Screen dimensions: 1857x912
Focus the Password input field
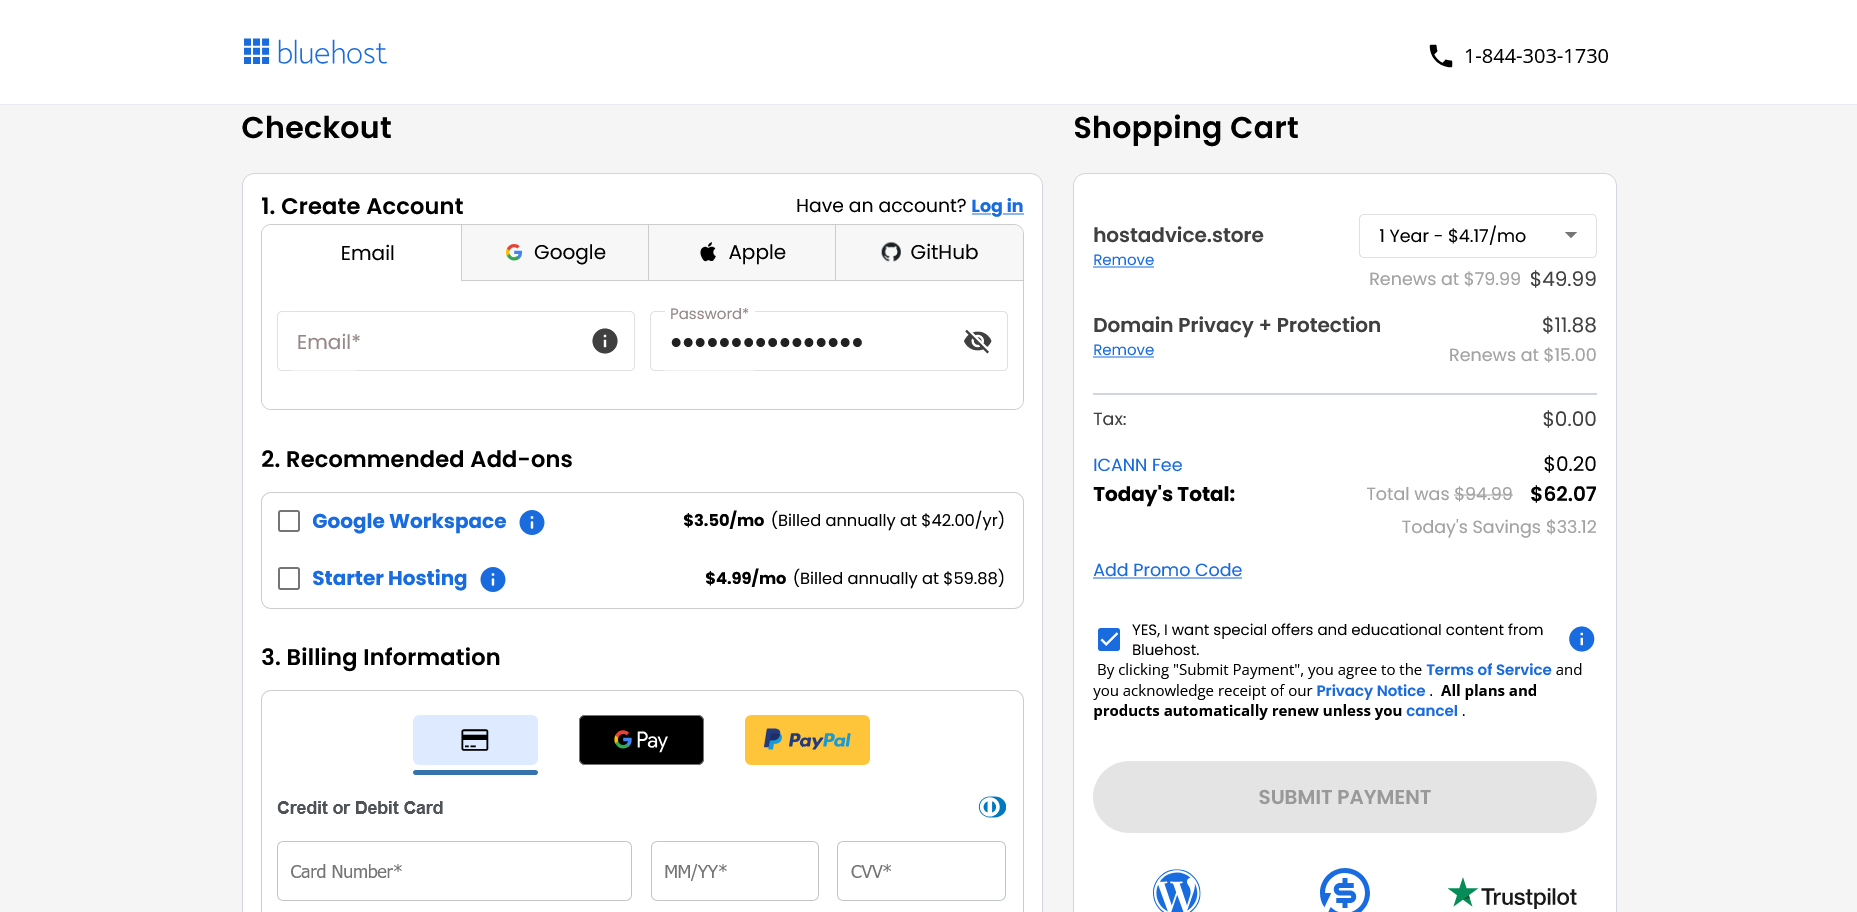coord(829,341)
